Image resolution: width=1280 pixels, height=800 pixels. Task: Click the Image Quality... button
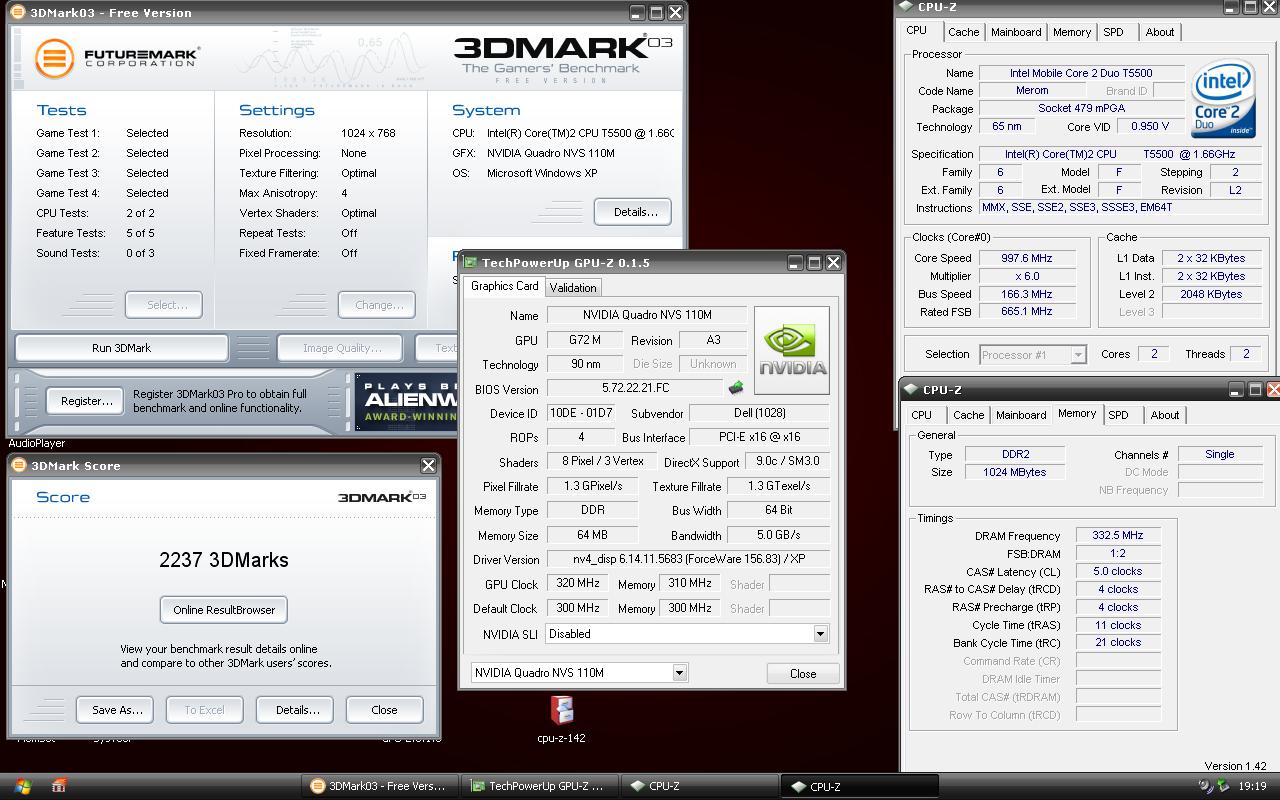point(342,348)
